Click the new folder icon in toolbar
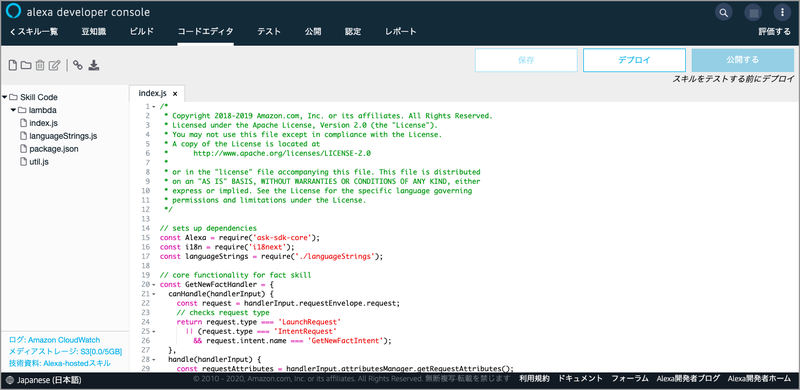The image size is (800, 390). coord(26,65)
